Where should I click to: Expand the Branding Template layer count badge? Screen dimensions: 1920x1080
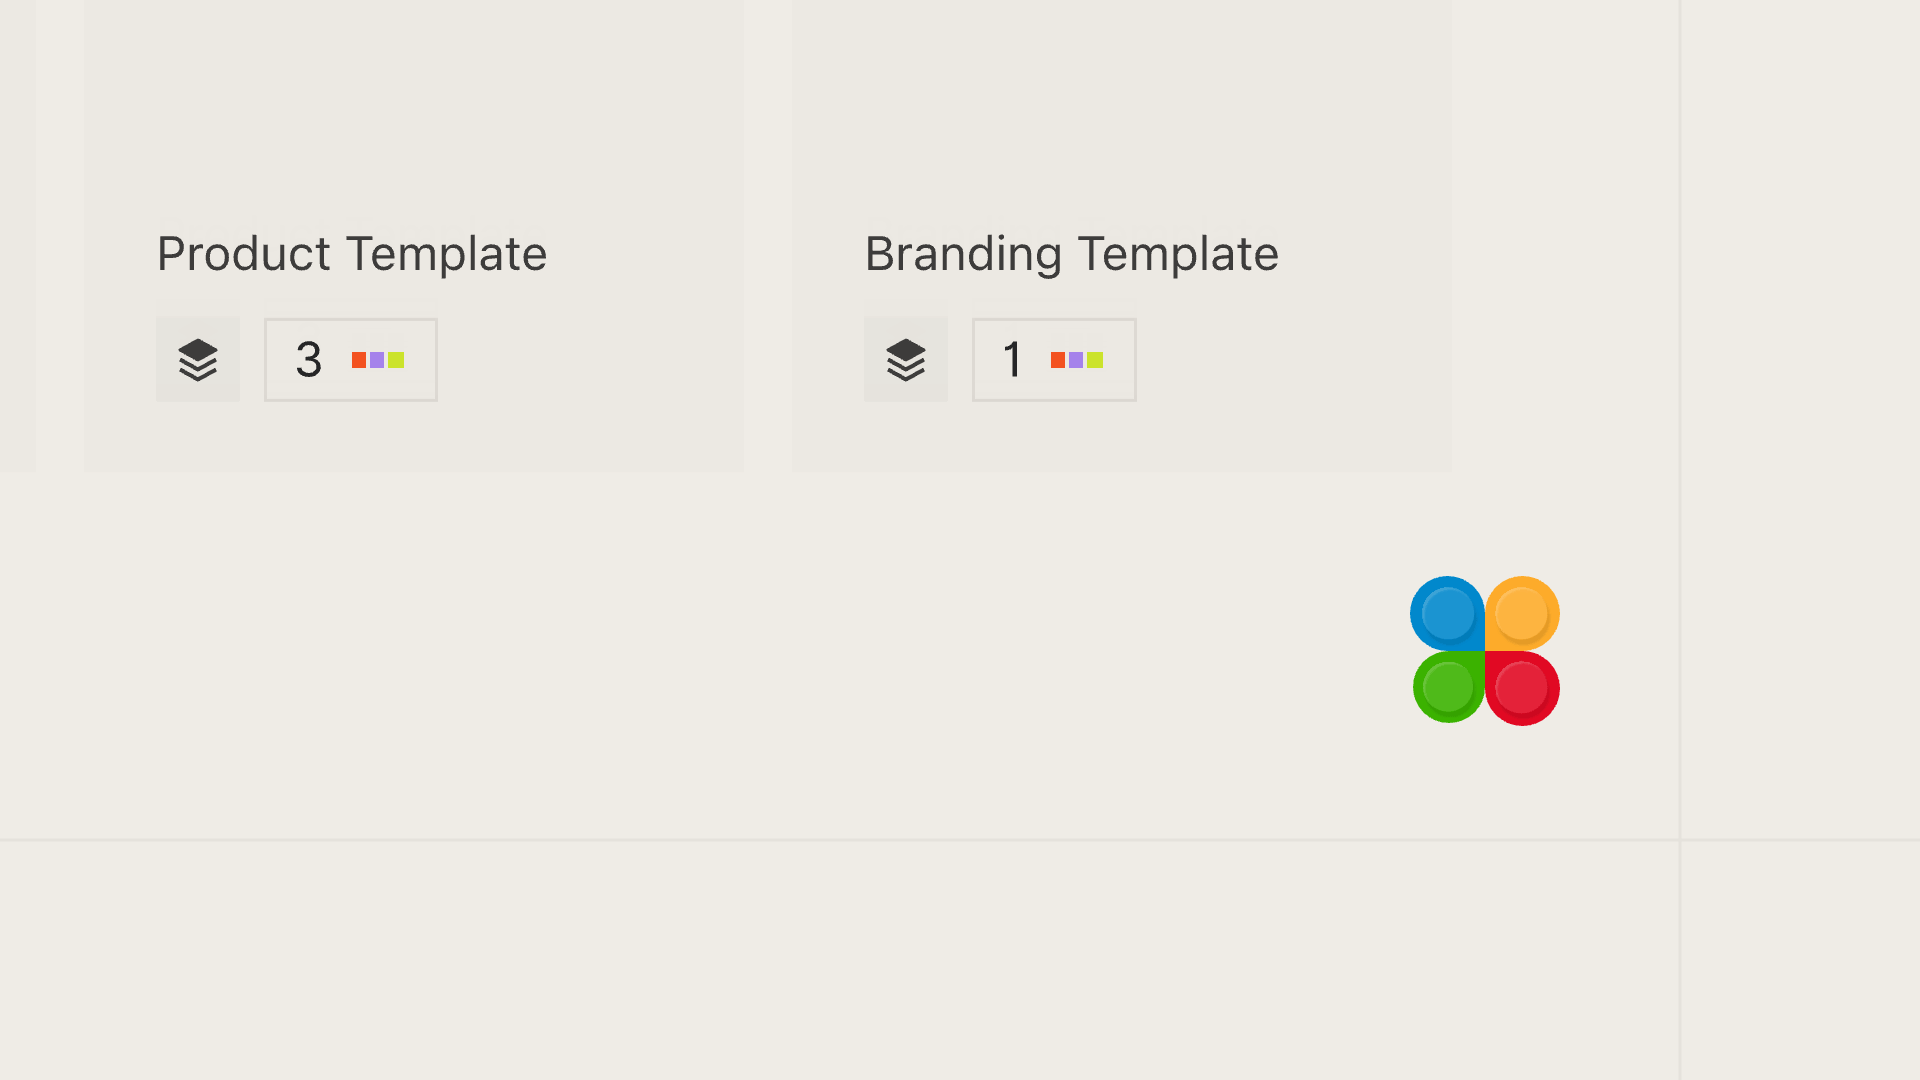click(x=1054, y=359)
